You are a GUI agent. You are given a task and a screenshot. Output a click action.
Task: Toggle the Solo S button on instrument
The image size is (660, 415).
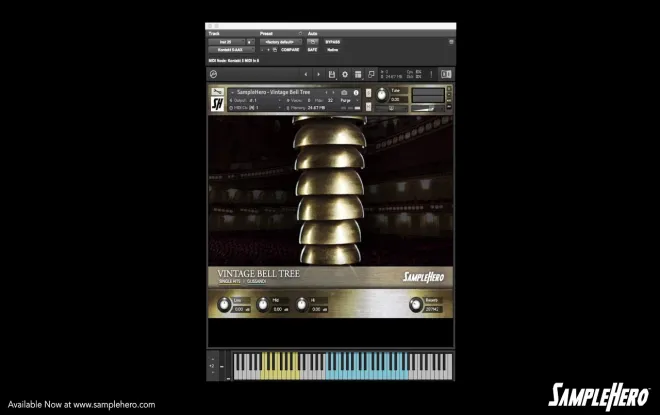point(368,93)
